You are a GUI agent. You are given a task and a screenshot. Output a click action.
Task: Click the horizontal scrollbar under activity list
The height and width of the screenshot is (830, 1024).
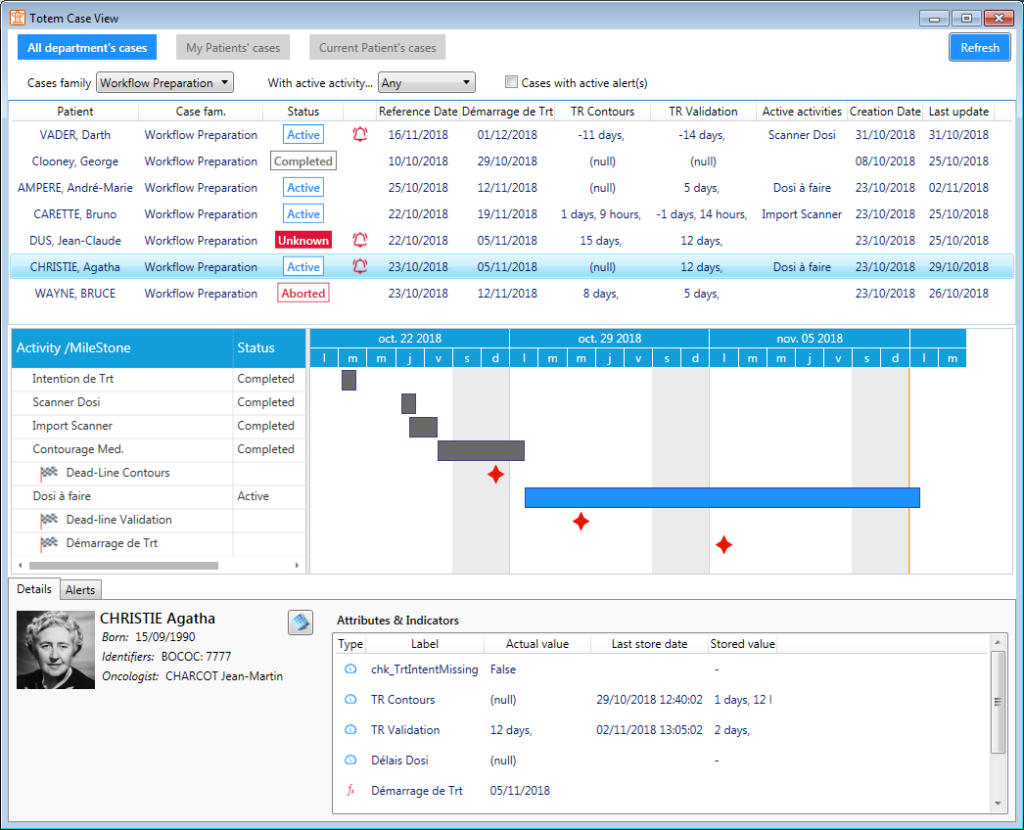(x=120, y=566)
